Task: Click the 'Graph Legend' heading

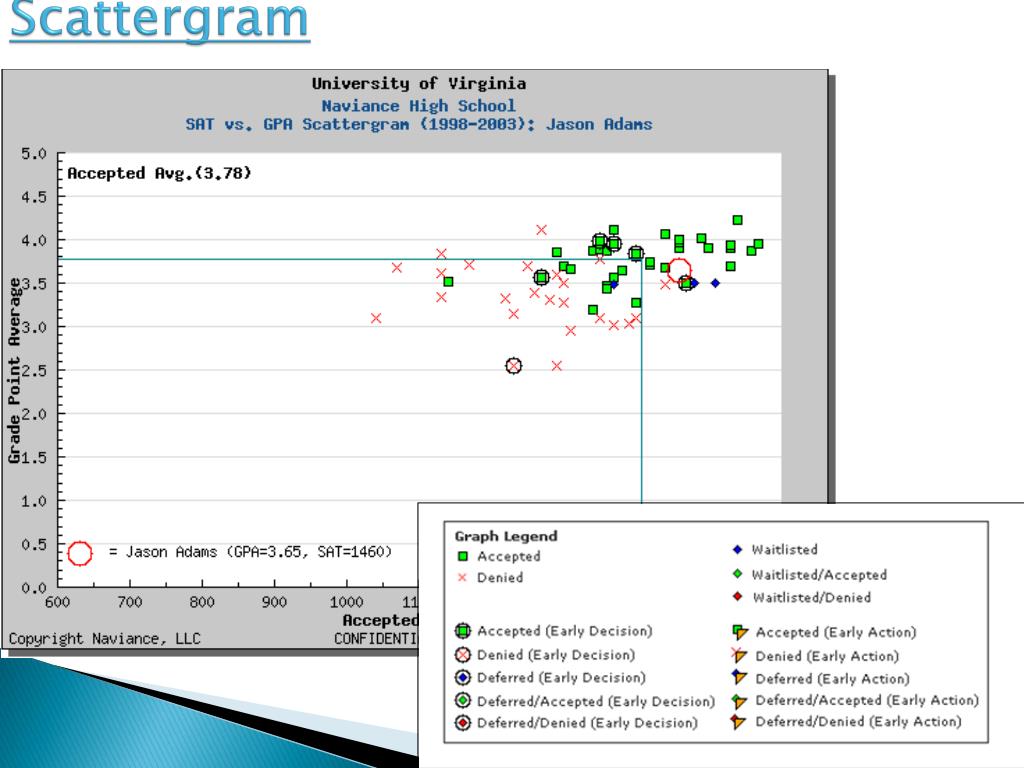Action: point(506,536)
